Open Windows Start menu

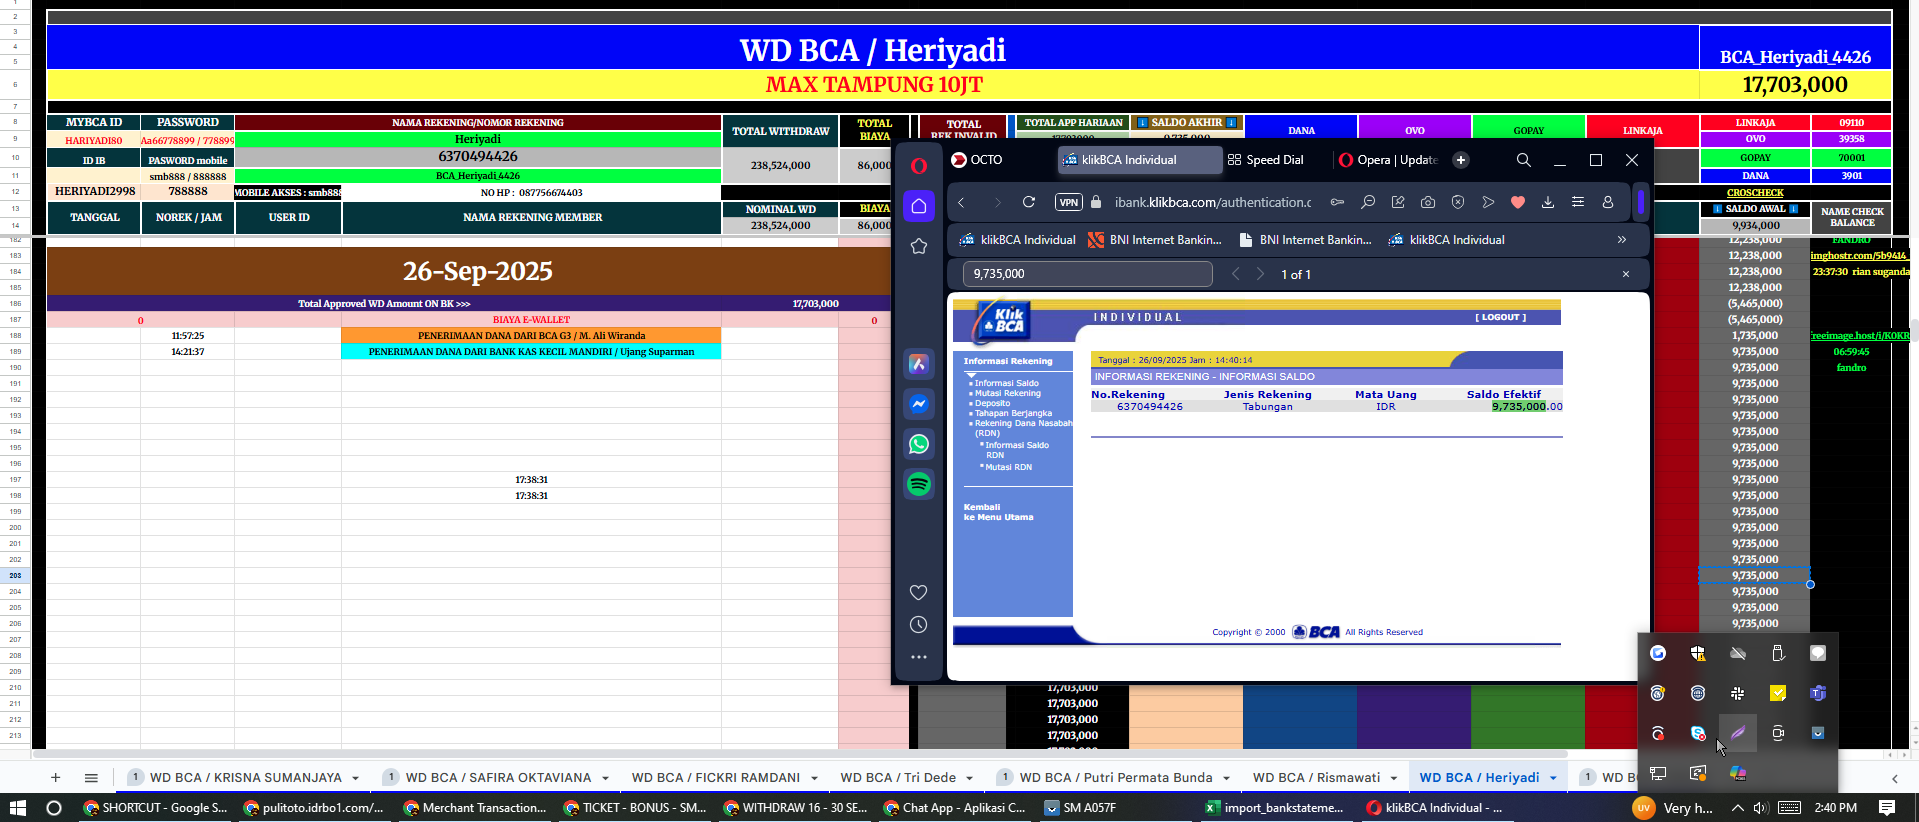16,808
